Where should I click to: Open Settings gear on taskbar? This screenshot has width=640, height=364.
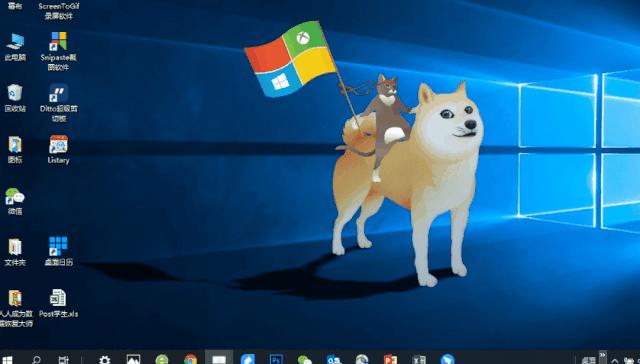point(105,360)
